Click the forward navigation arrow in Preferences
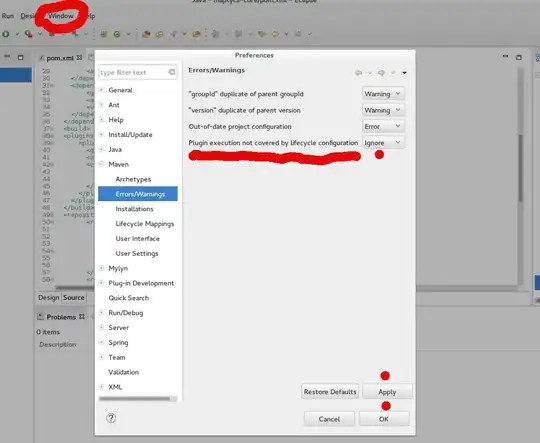The height and width of the screenshot is (443, 540). [x=381, y=73]
